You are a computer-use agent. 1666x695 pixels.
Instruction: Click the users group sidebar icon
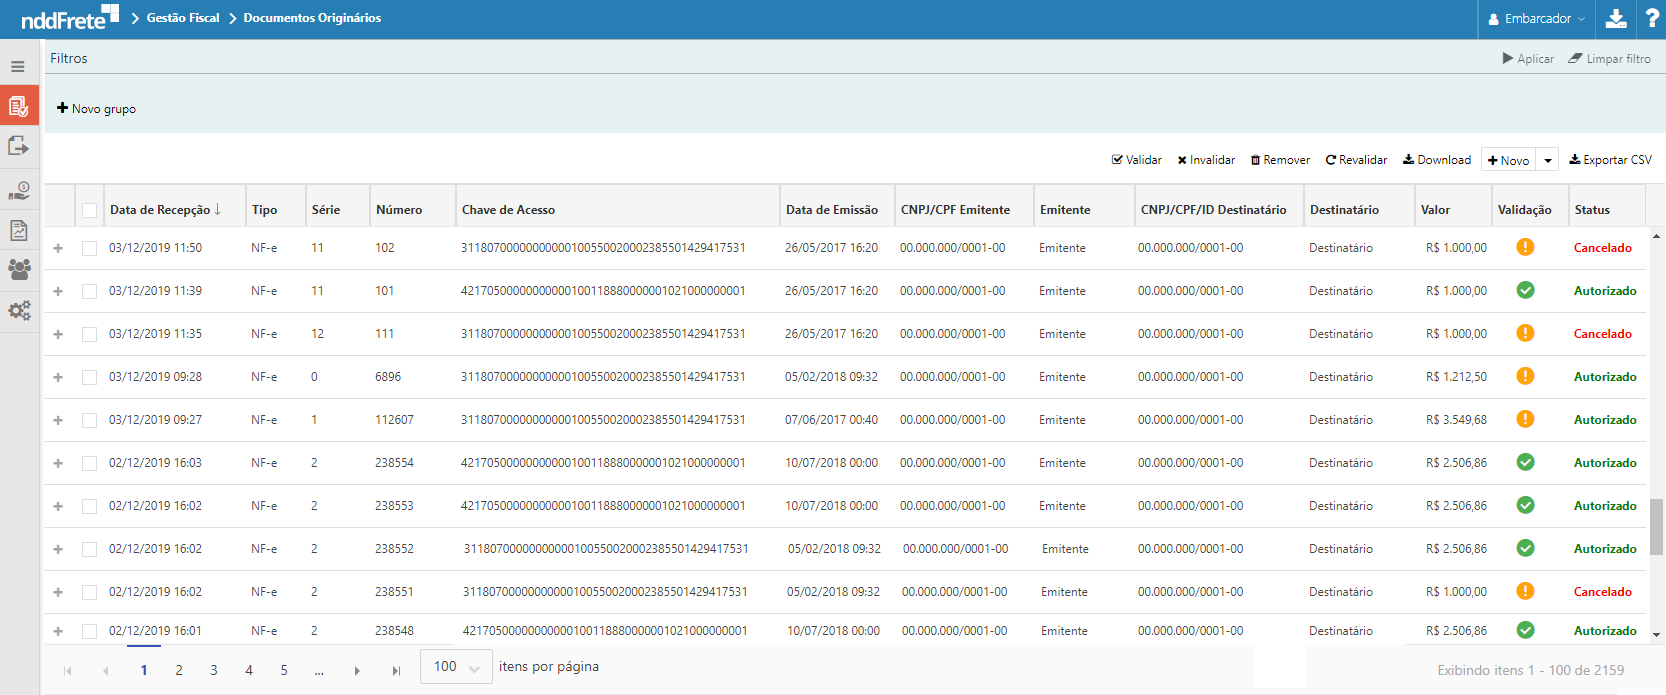19,268
